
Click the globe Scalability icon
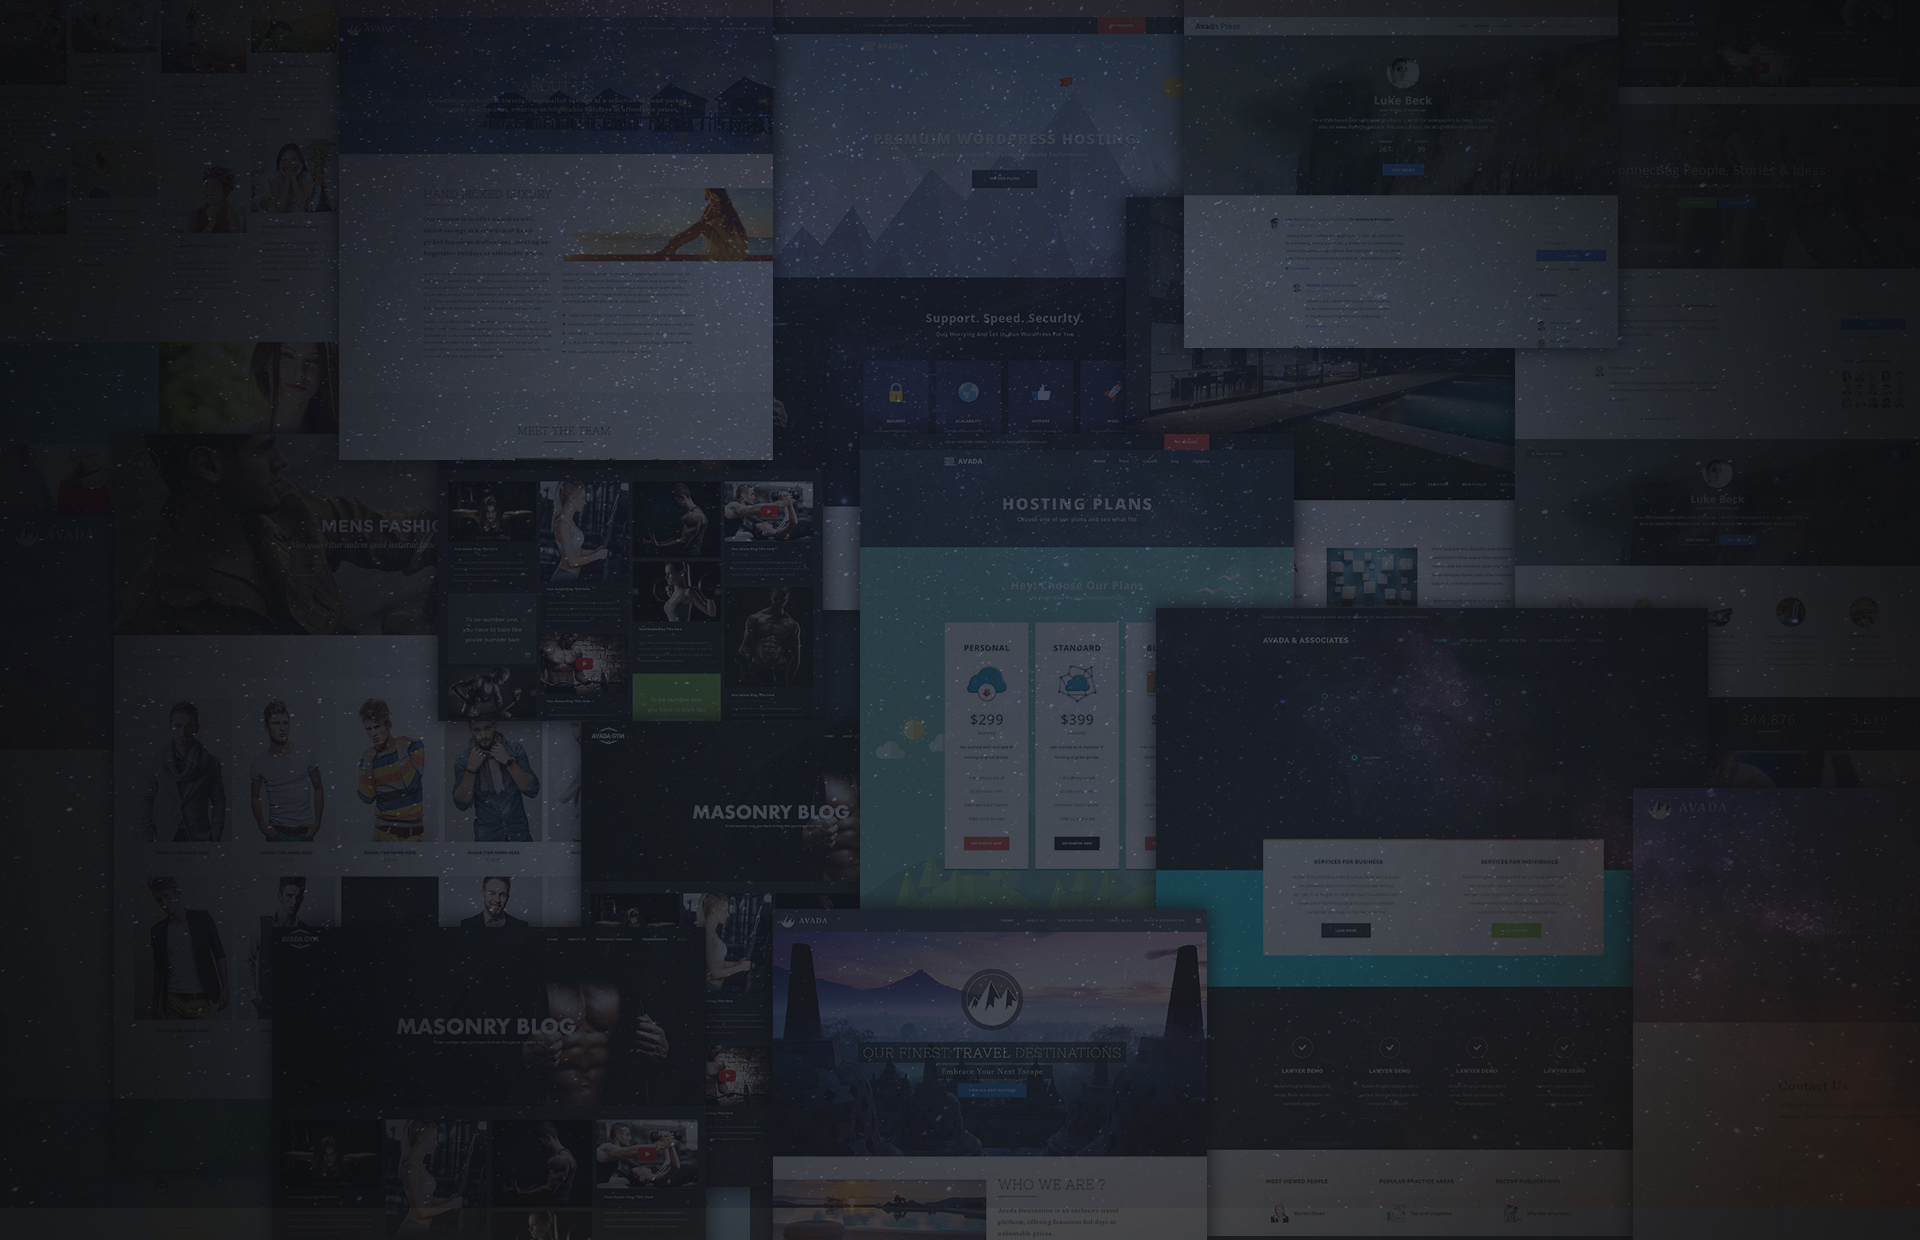pos(968,393)
